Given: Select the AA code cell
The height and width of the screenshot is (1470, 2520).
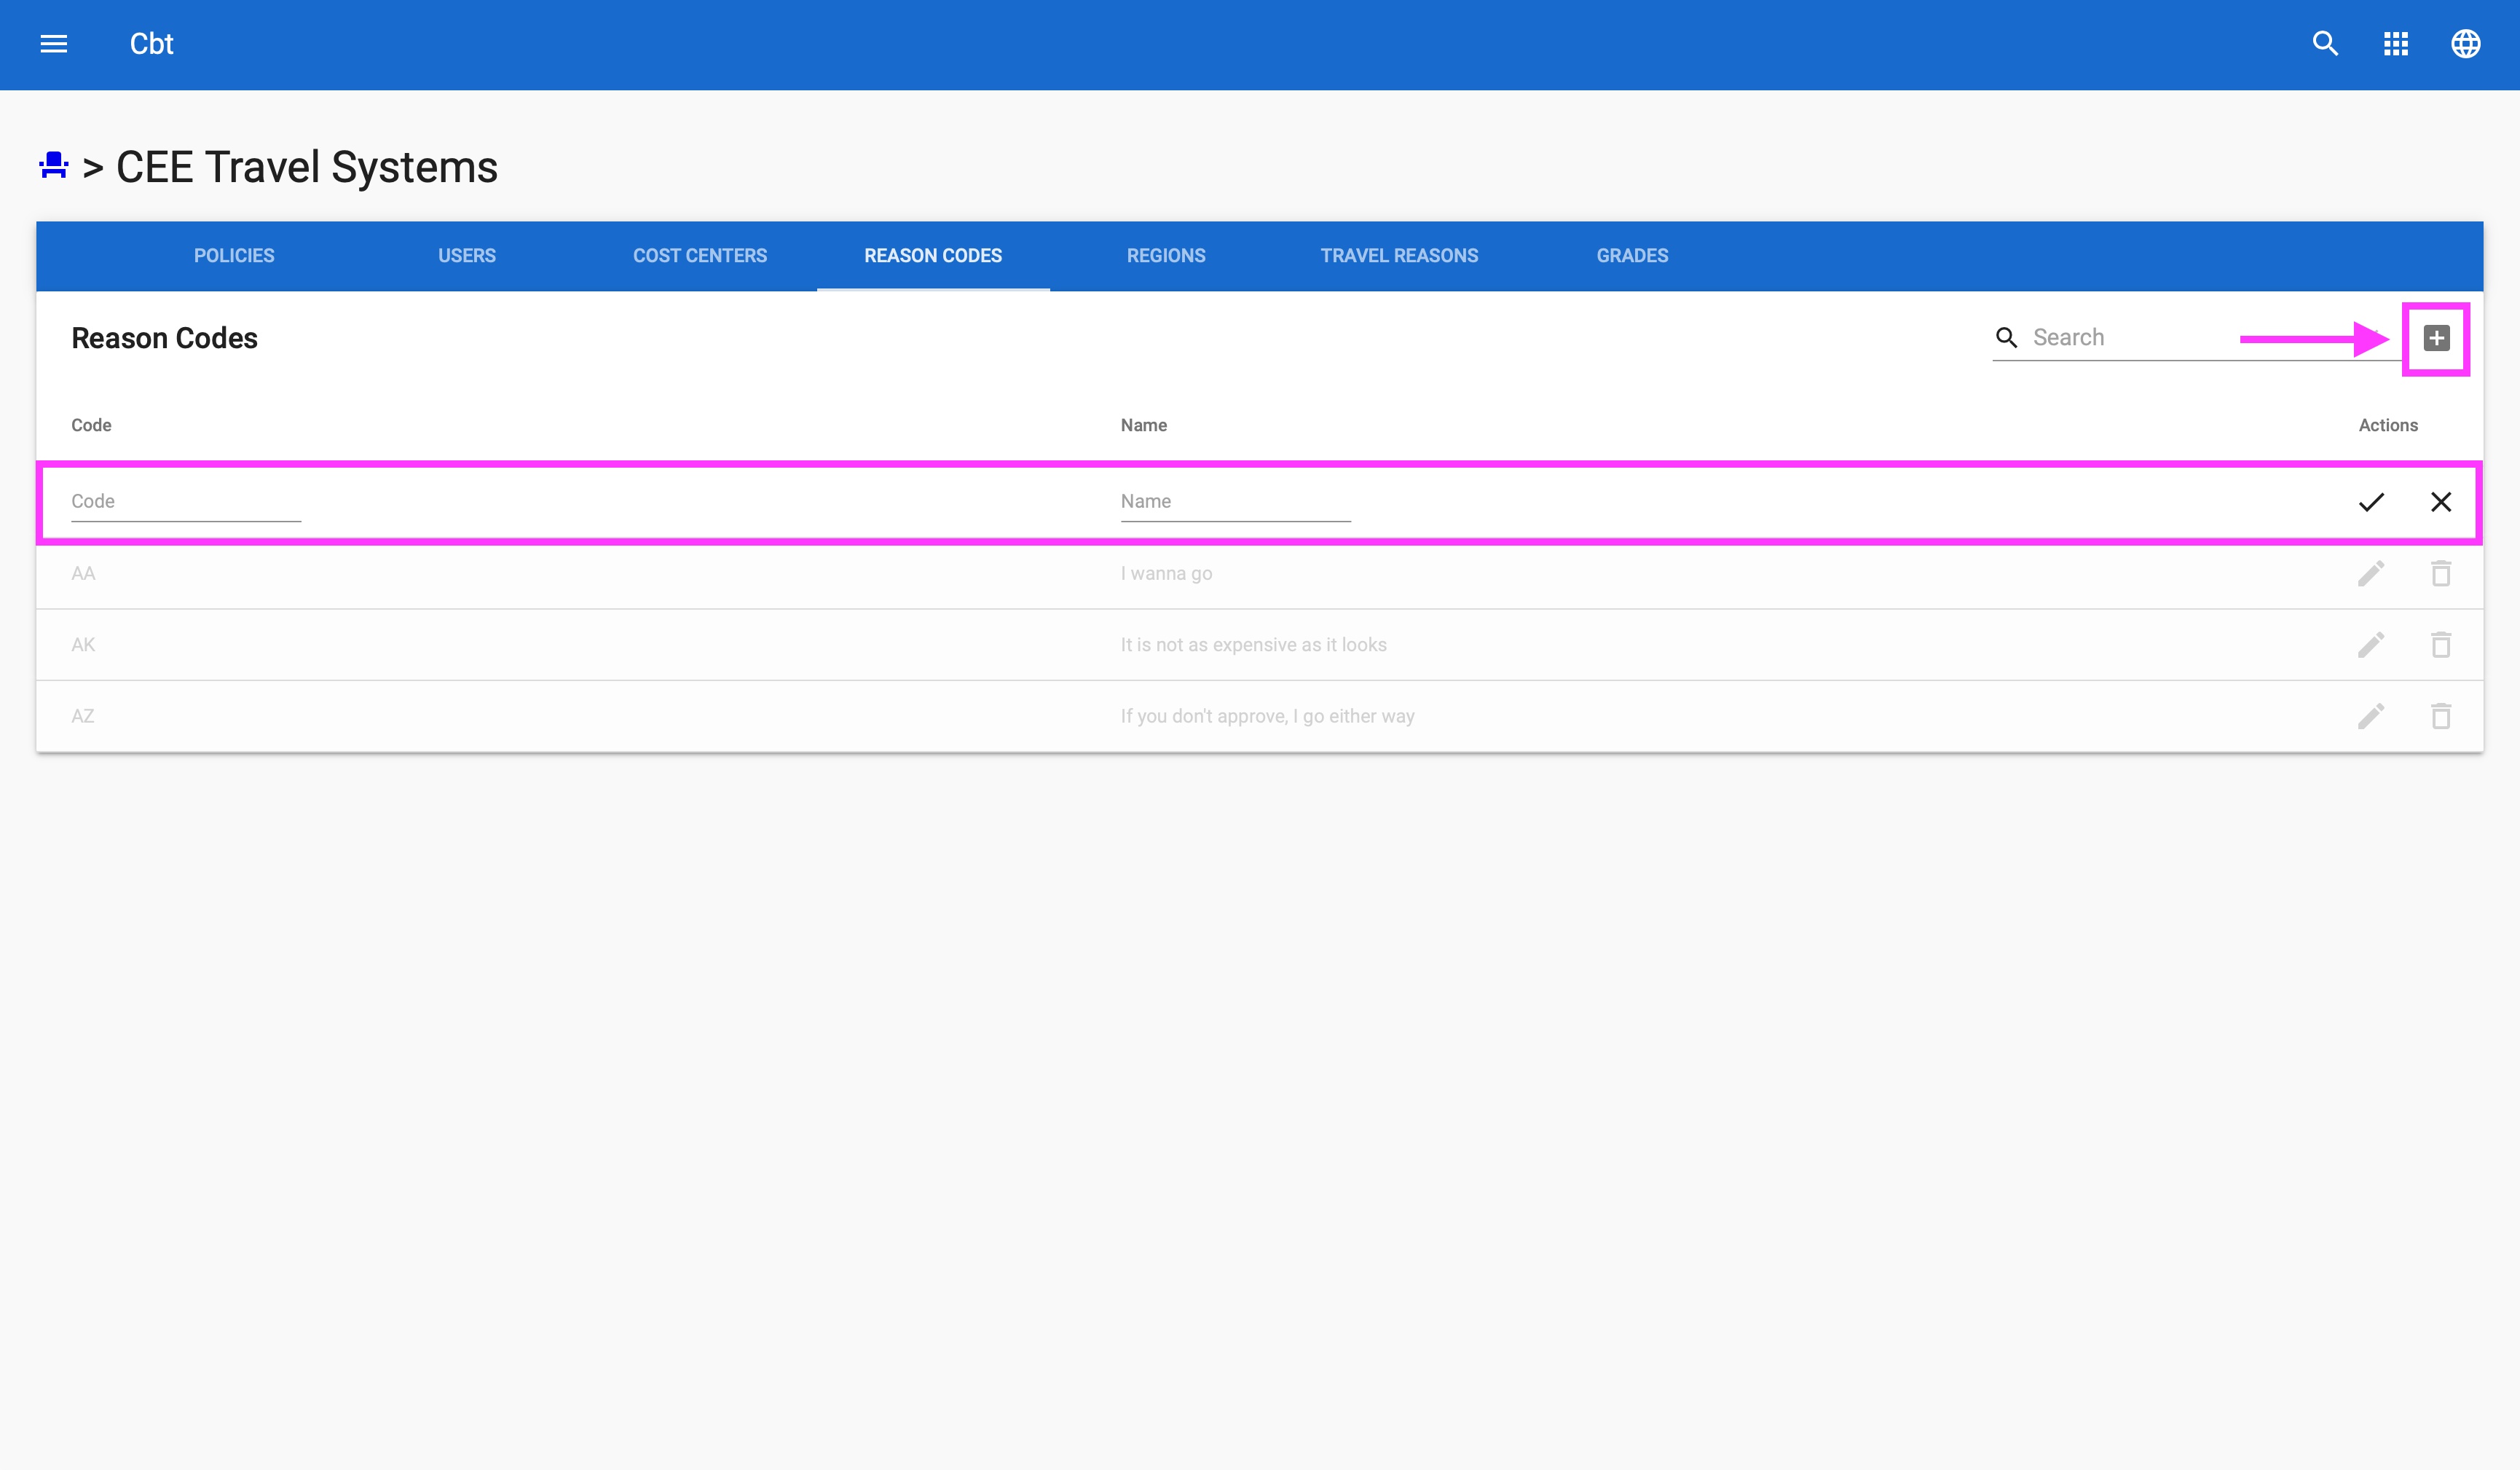Looking at the screenshot, I should coord(83,573).
